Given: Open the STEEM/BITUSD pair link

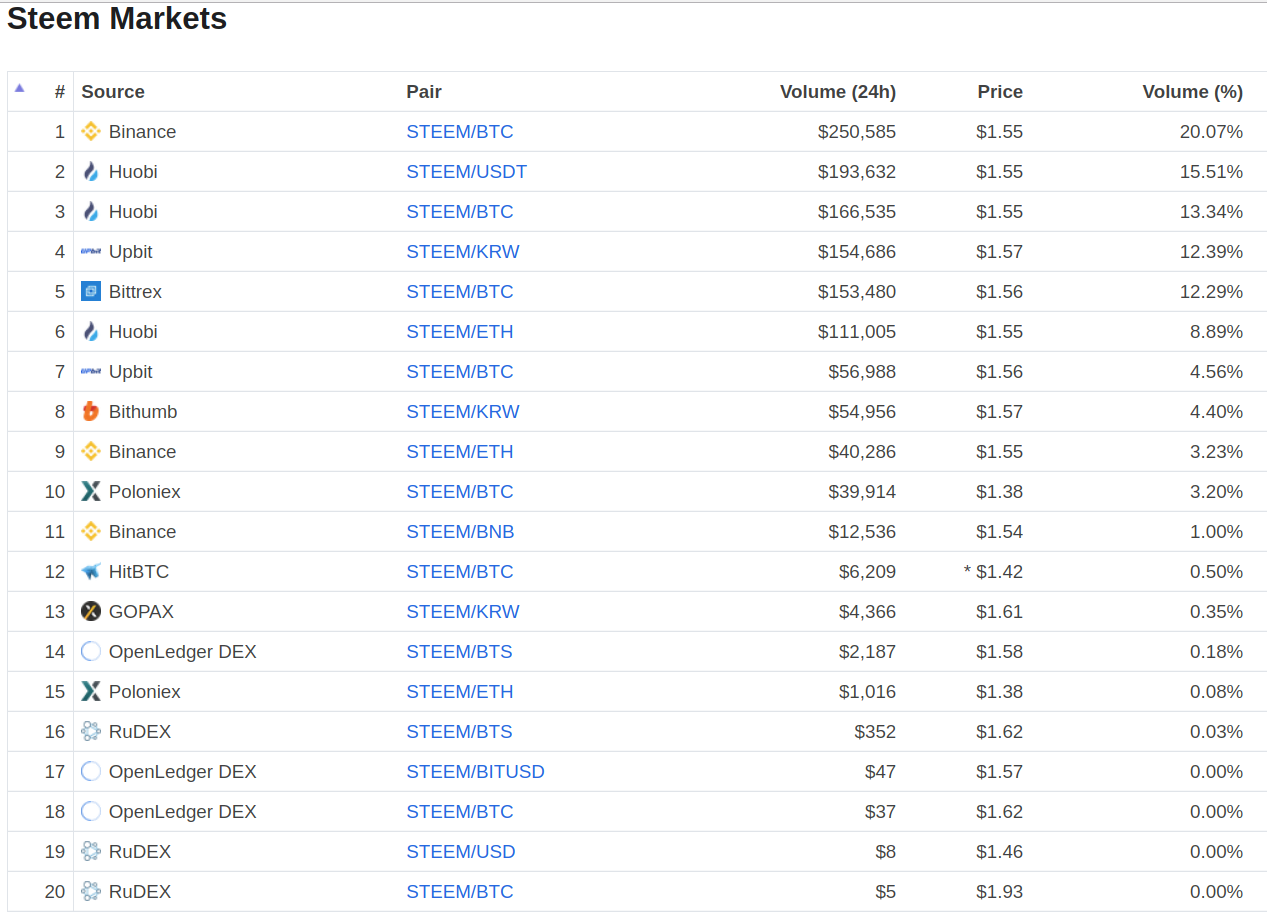Looking at the screenshot, I should coord(476,771).
